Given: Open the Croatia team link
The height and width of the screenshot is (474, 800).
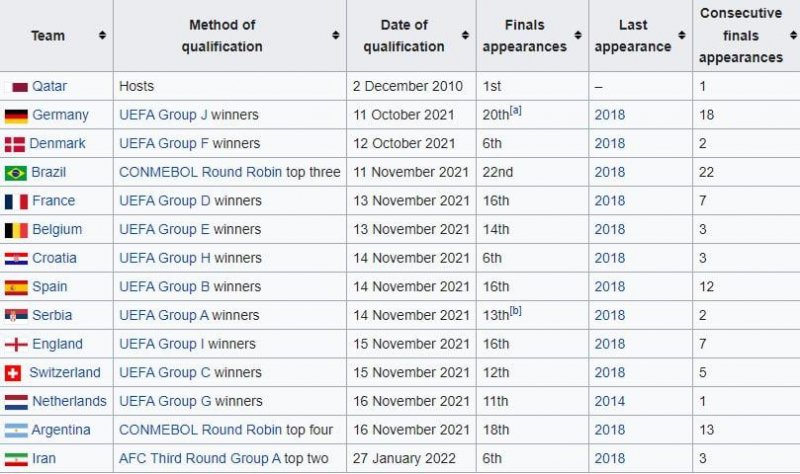Looking at the screenshot, I should (54, 258).
